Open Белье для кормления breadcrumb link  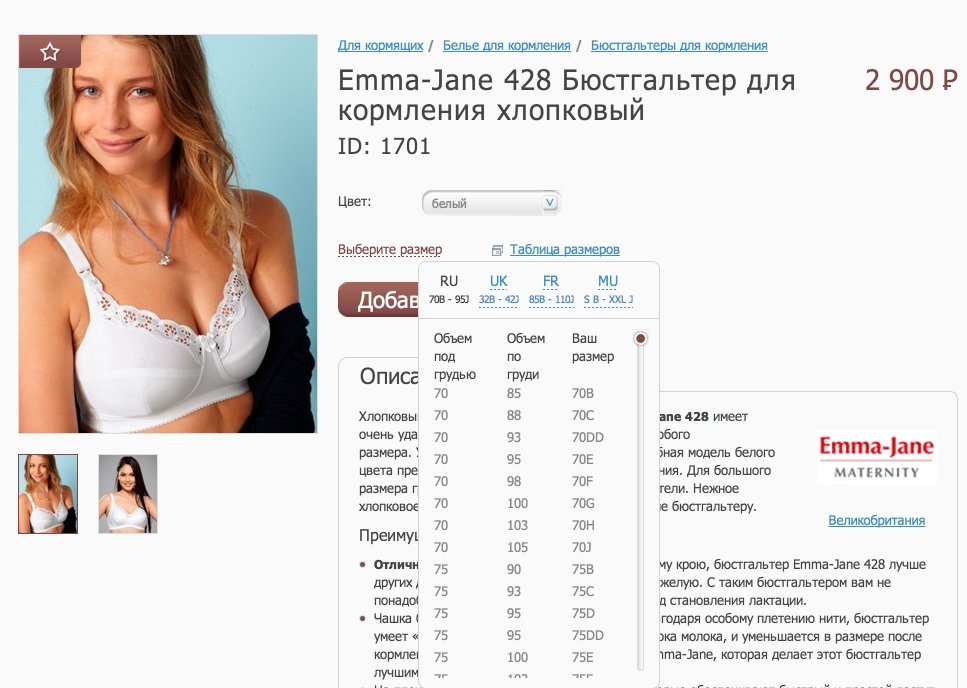tap(506, 45)
